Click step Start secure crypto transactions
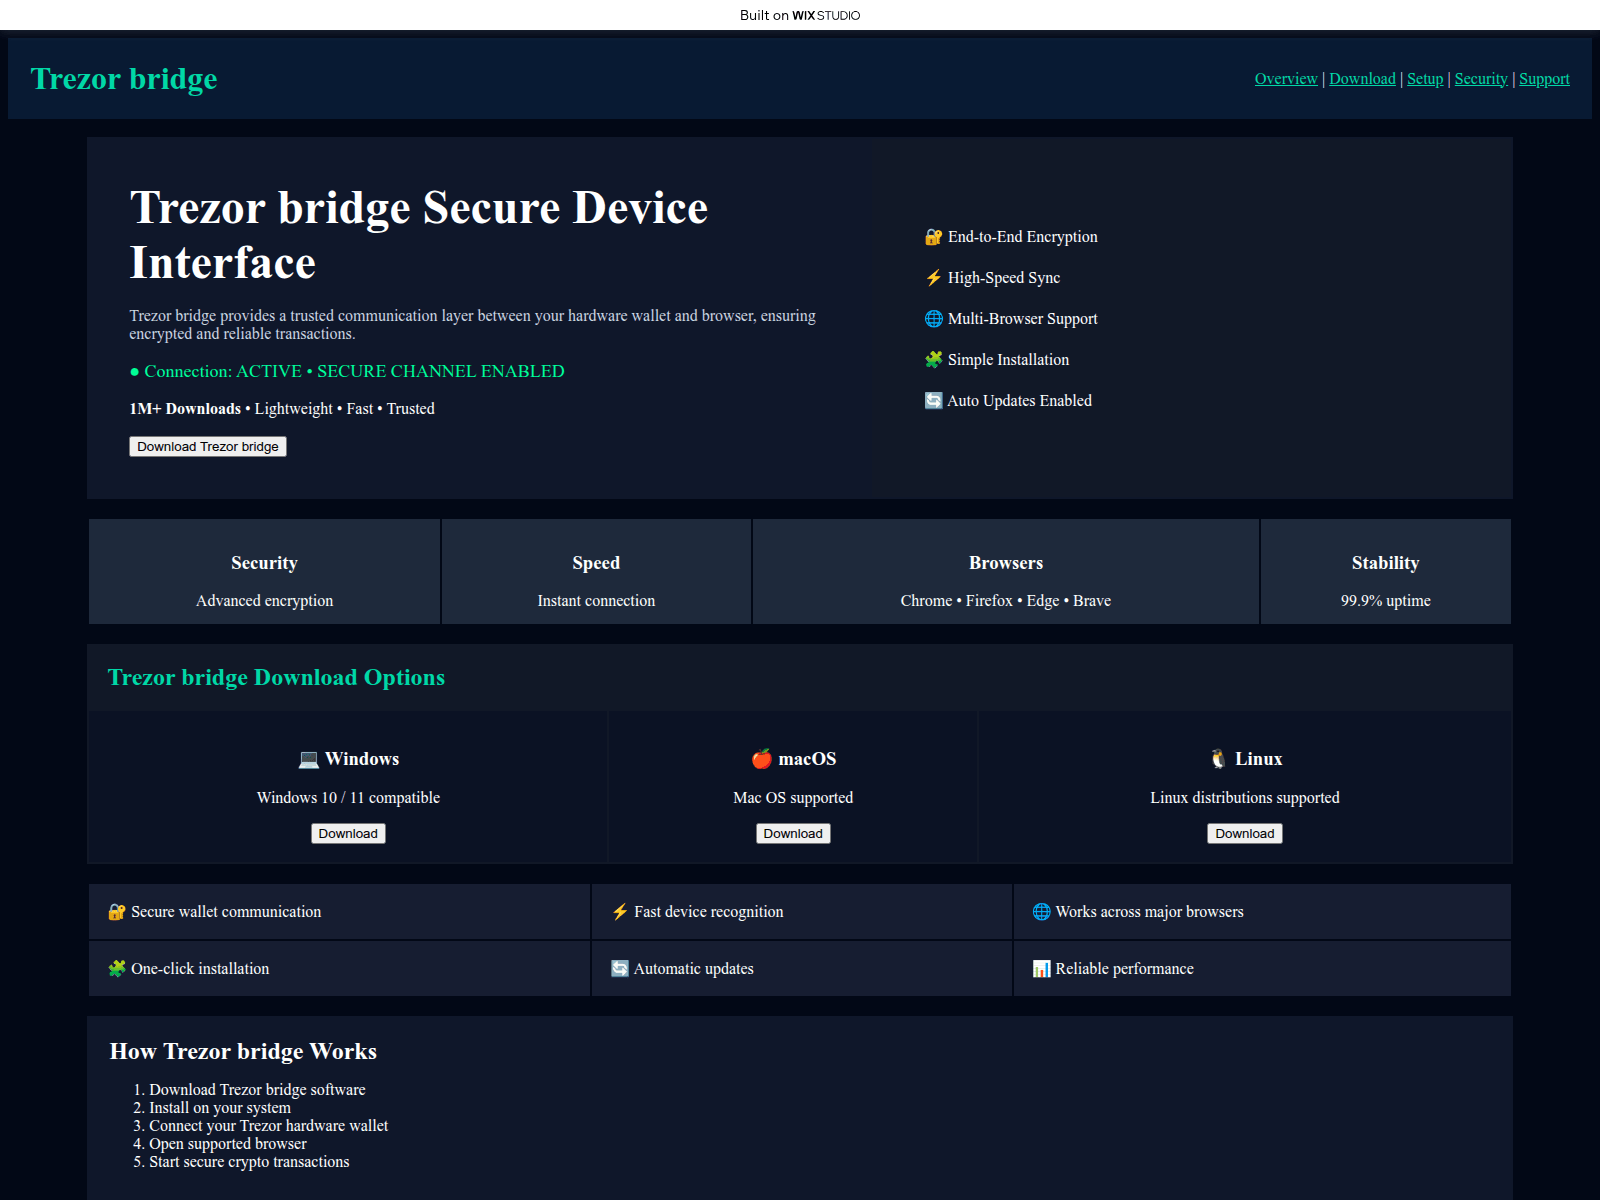1600x1200 pixels. (x=249, y=1162)
